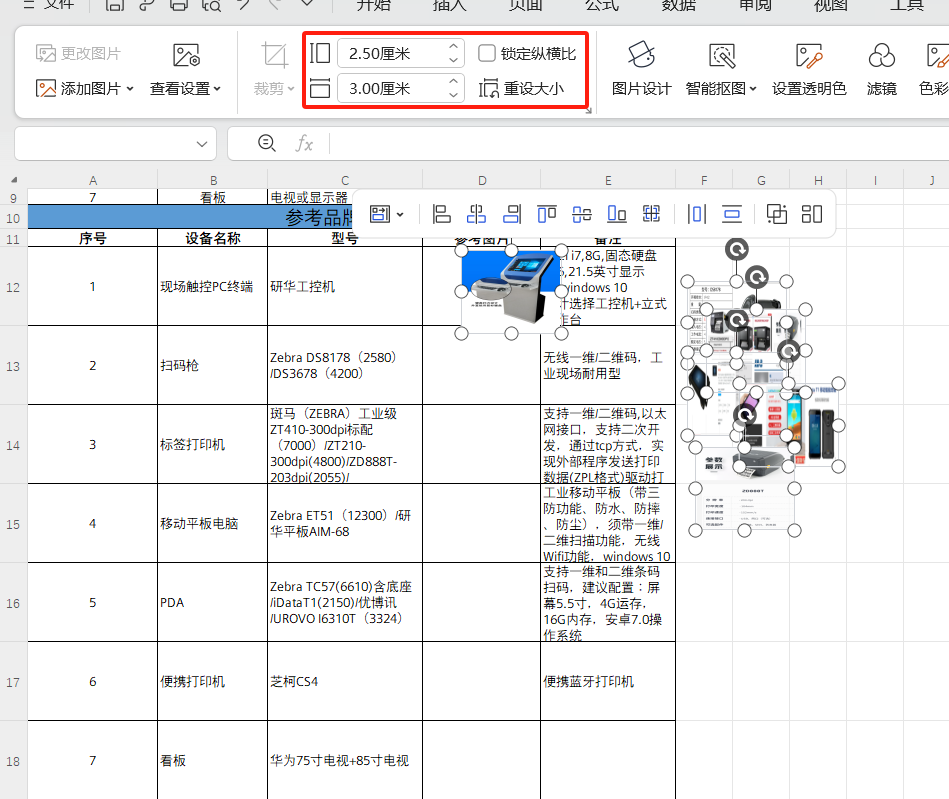Click the touch PC terminal picture
This screenshot has width=949, height=799.
[511, 291]
